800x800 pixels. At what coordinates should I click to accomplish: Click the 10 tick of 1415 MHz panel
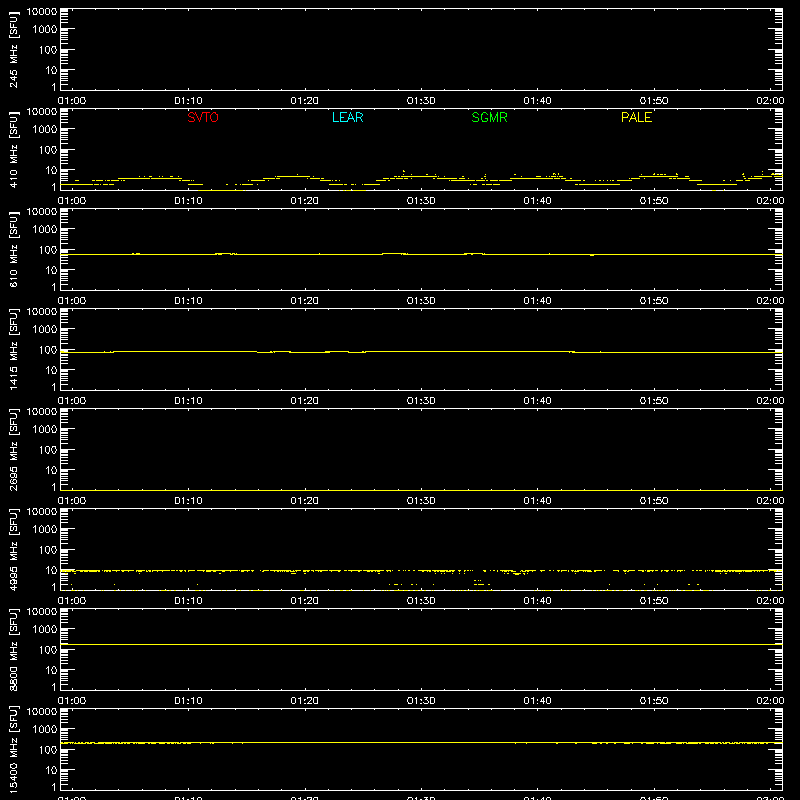[x=51, y=370]
